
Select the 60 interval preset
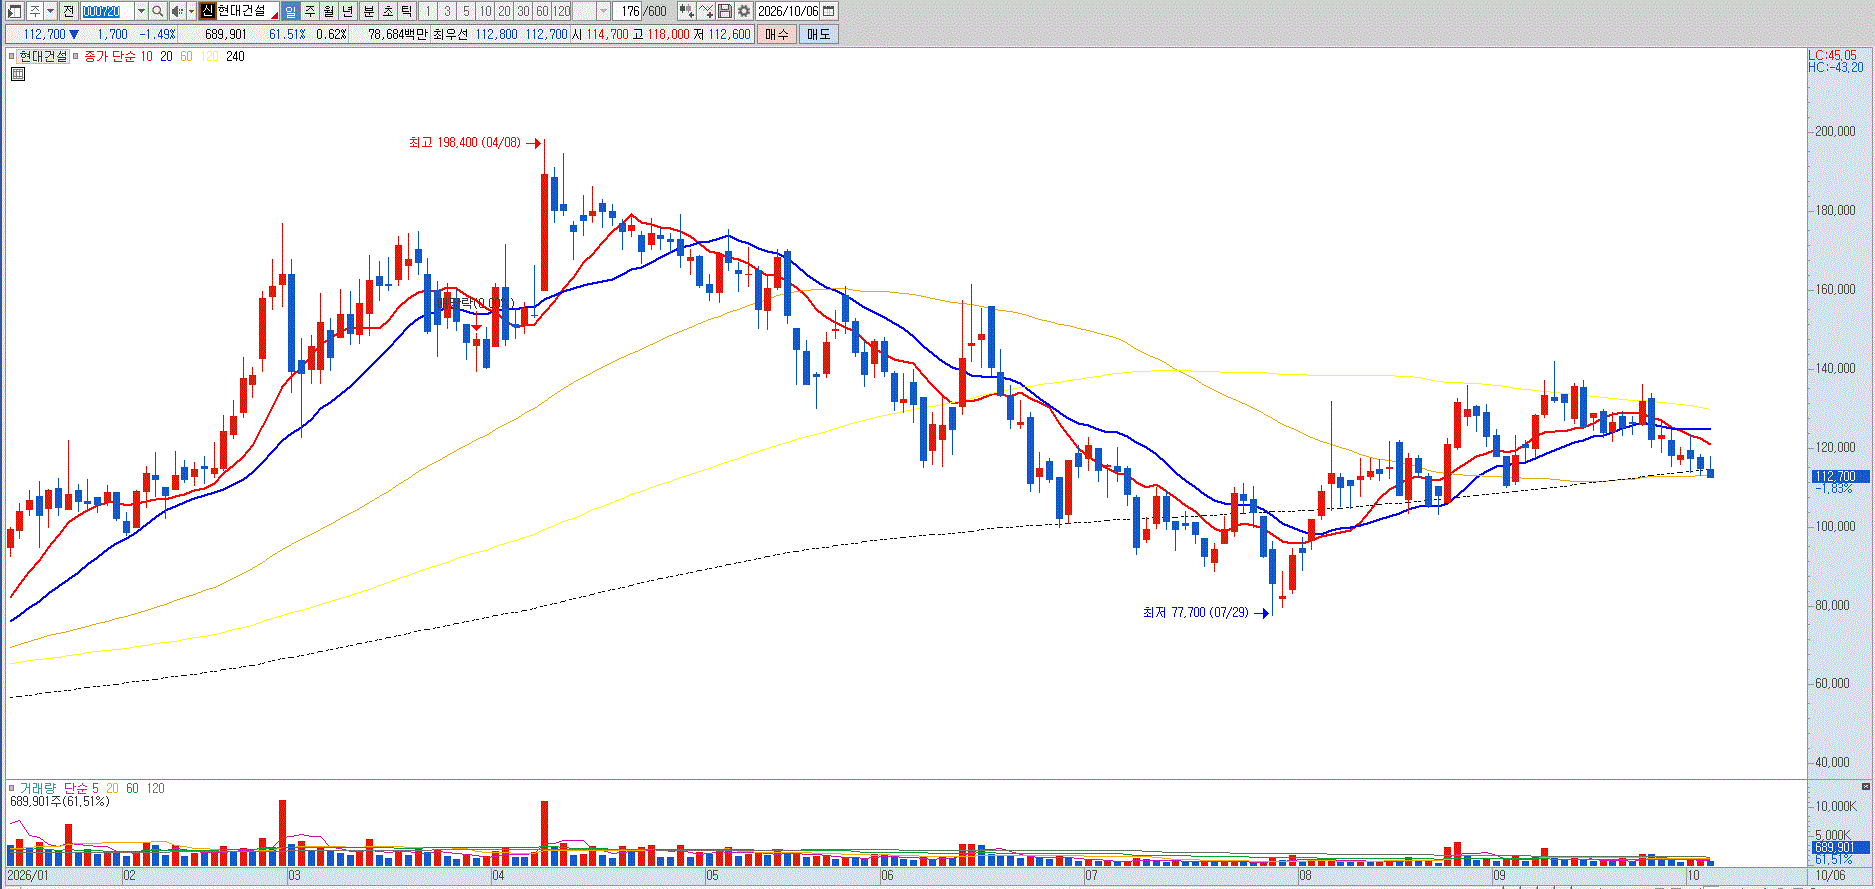pos(542,11)
